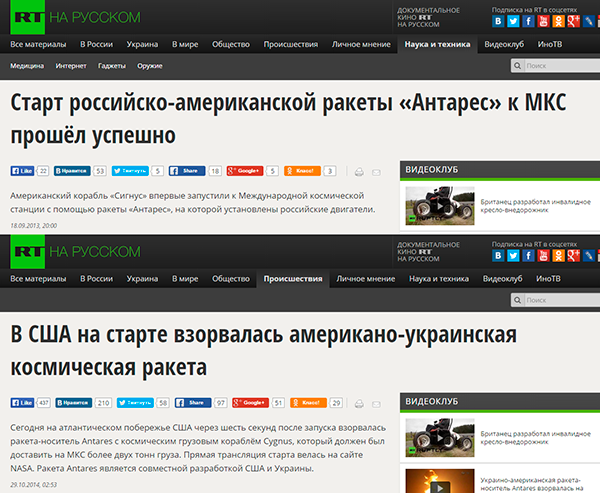Click Facebook Share button beside count 97
Viewport: 600px width, 493px height.
(193, 403)
